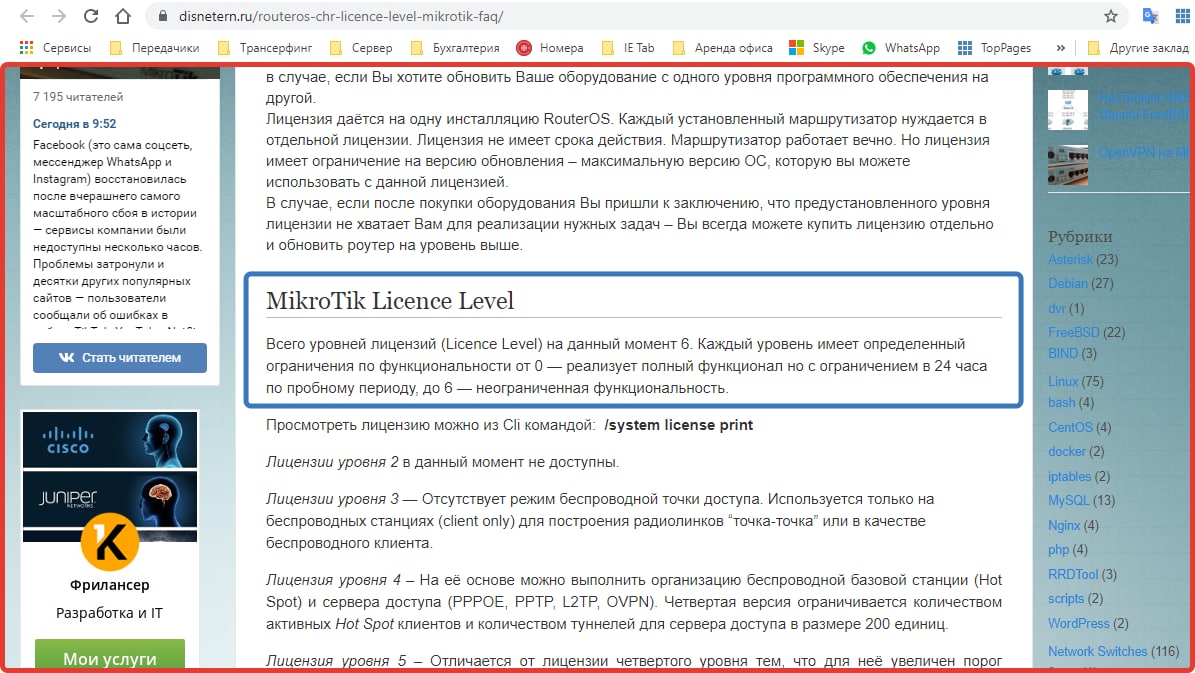Open the Трансерфинг bookmark folder

coord(265,48)
